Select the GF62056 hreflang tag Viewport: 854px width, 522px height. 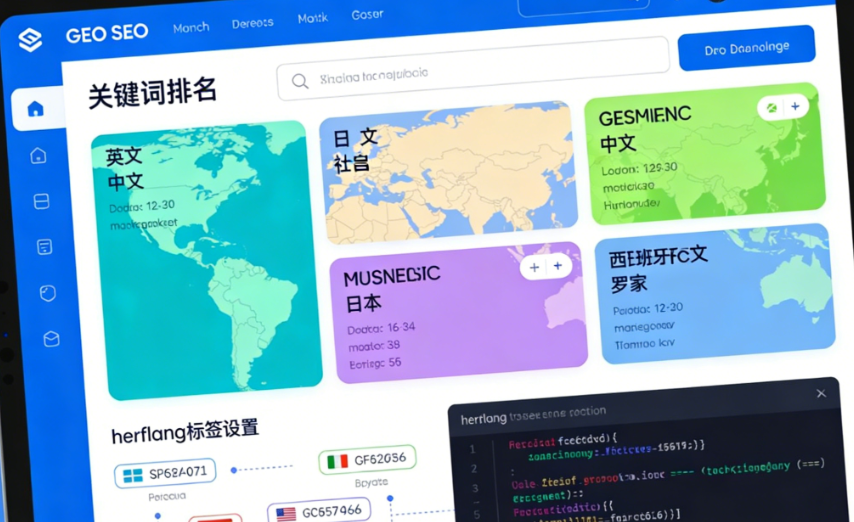coord(367,459)
